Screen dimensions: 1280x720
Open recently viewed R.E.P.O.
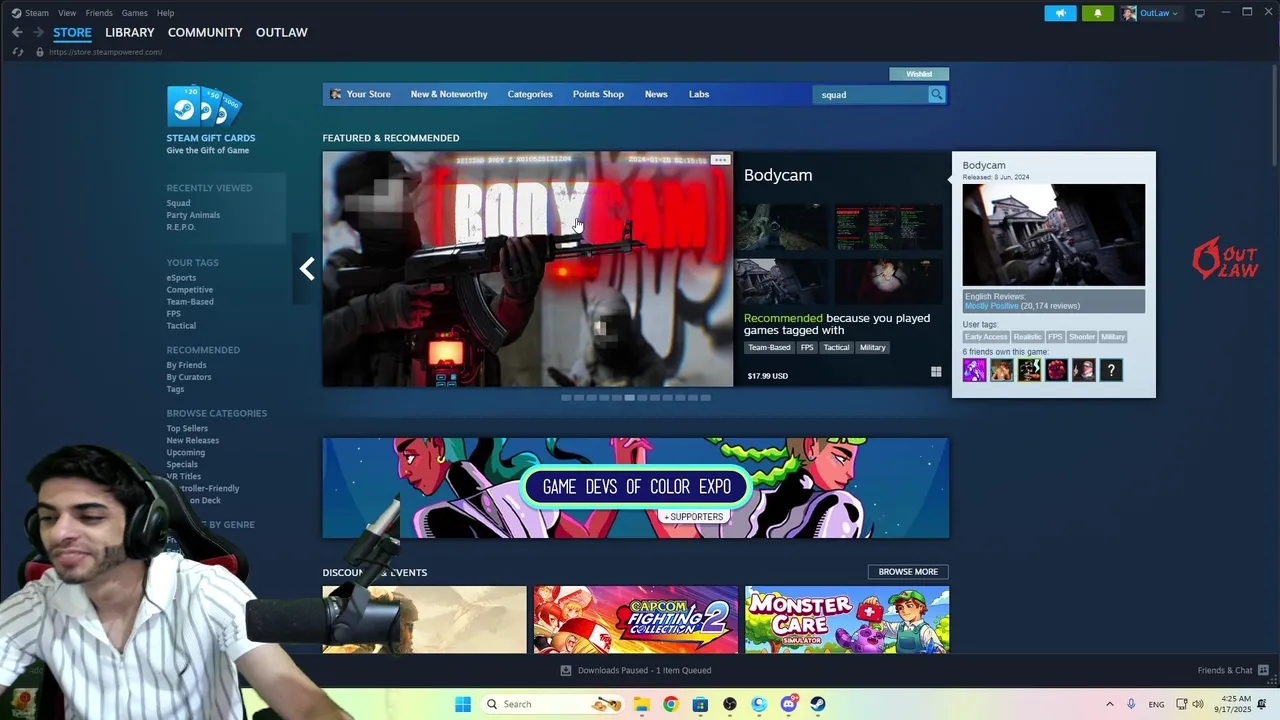(181, 227)
